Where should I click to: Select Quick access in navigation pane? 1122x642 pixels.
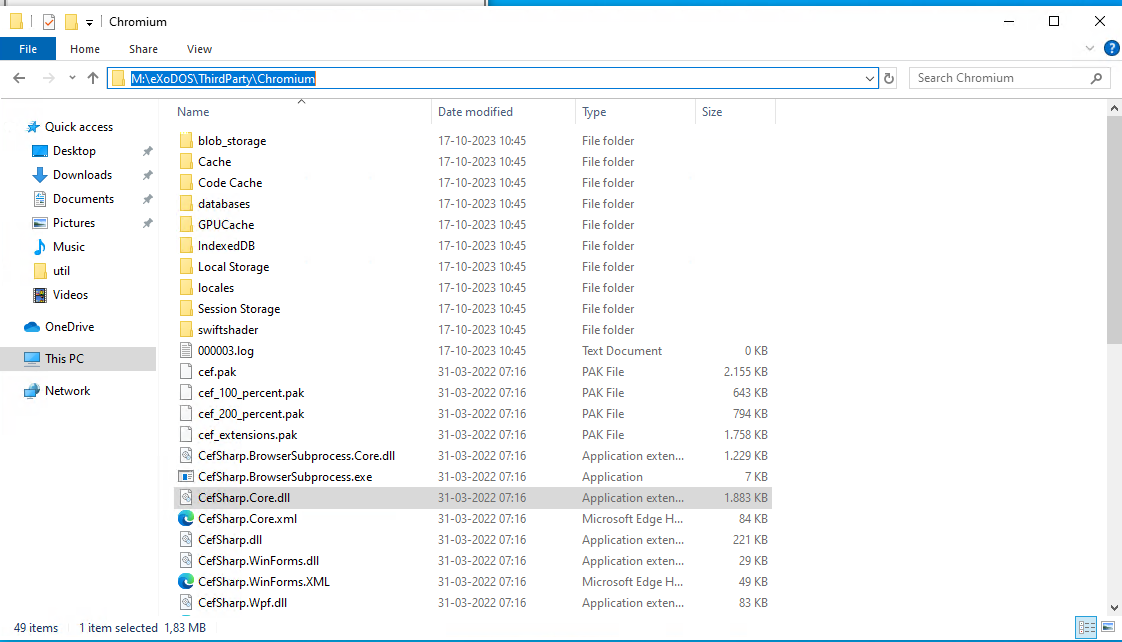(79, 127)
